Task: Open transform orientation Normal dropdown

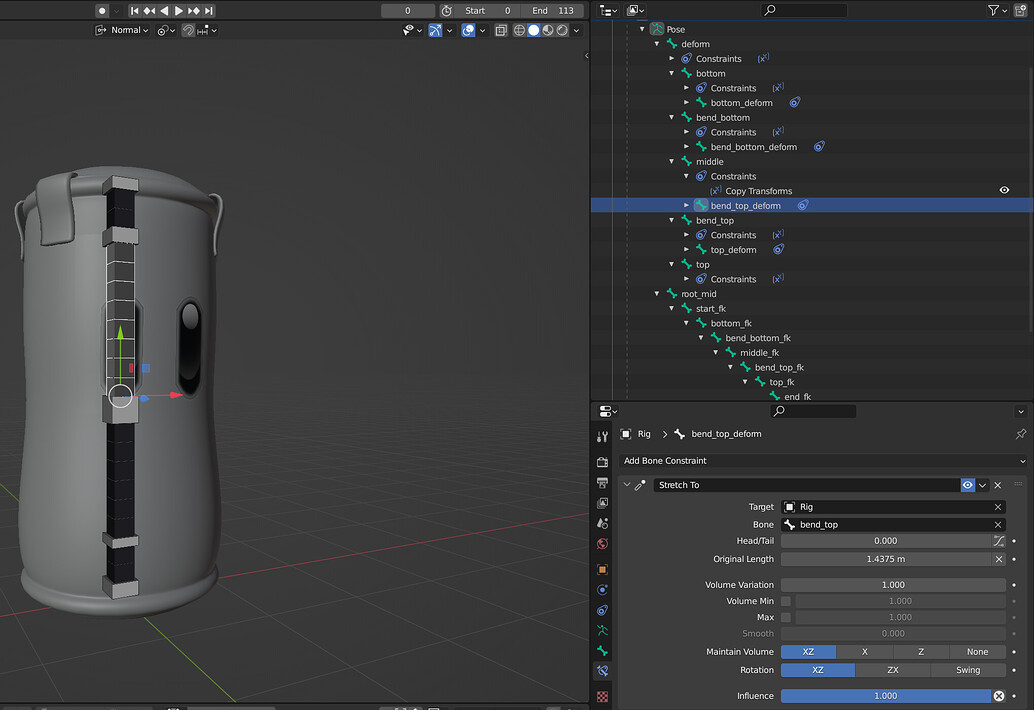Action: click(122, 30)
